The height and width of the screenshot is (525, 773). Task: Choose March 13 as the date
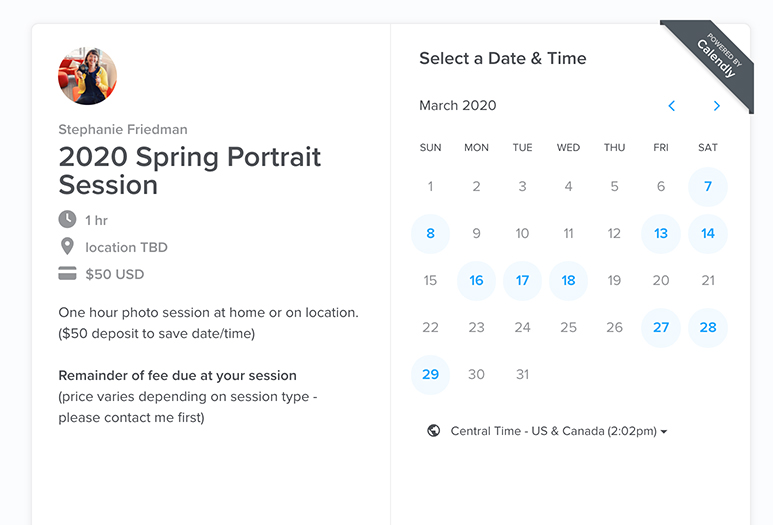661,234
